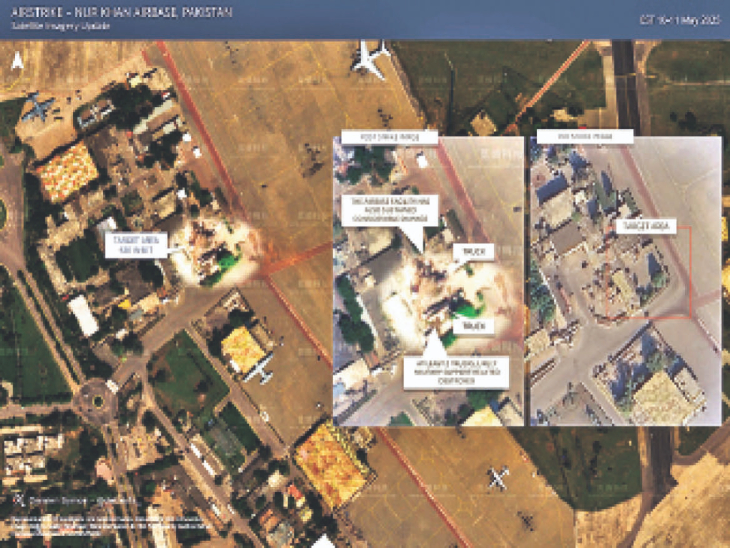Screen dimensions: 730x548
Task: Click the upper Truck label in inset
Action: 466,254
